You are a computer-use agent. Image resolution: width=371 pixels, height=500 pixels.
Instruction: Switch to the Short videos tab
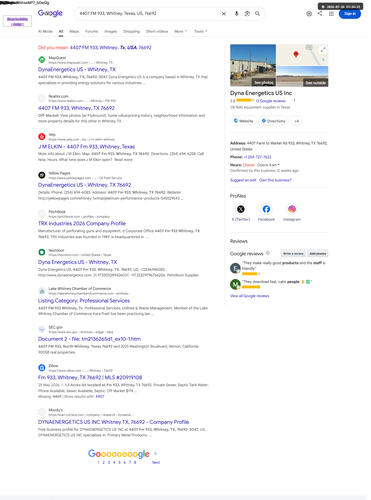(157, 31)
